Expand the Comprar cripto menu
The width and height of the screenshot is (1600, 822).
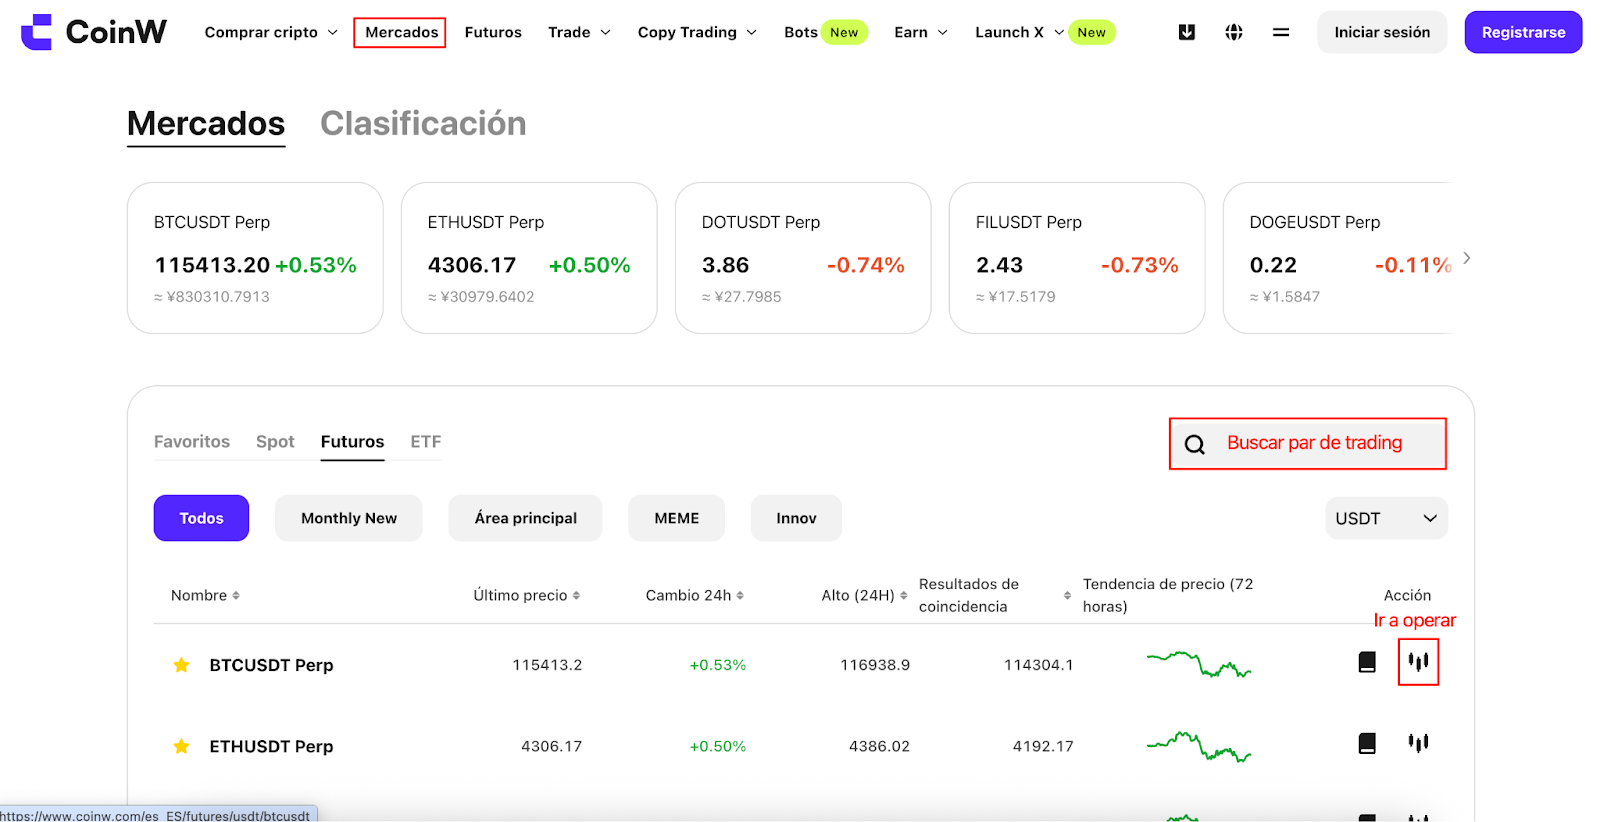pyautogui.click(x=271, y=32)
